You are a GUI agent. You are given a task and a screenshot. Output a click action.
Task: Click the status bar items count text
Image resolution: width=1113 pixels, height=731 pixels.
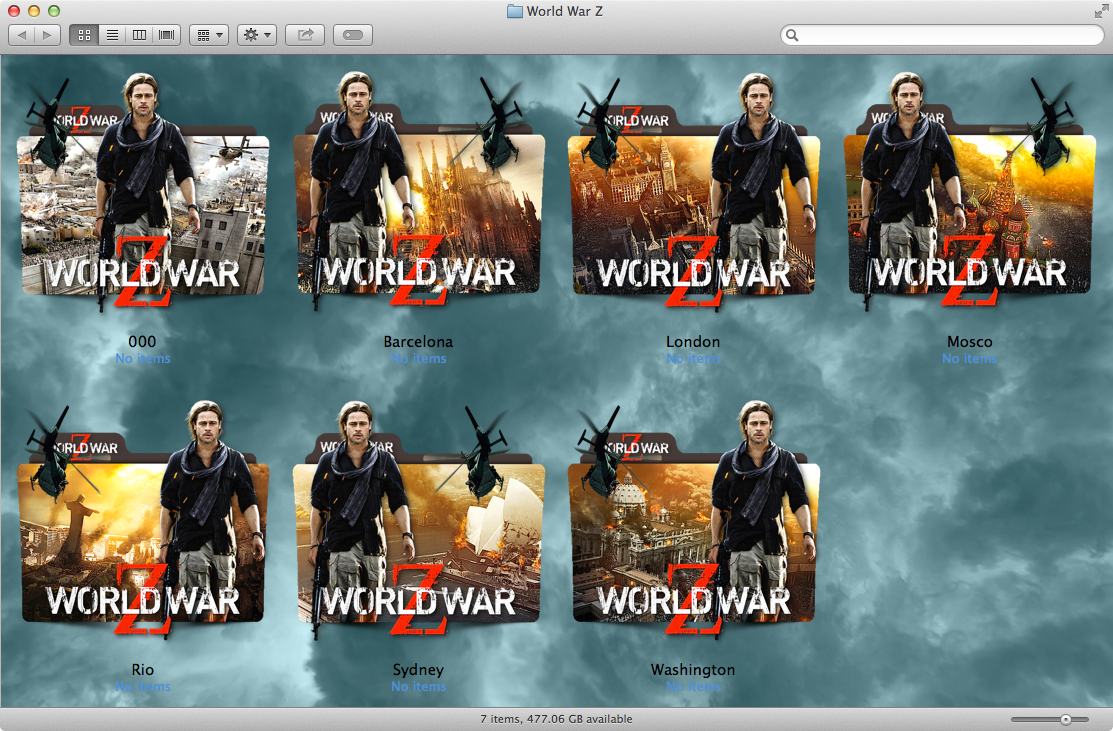[556, 719]
